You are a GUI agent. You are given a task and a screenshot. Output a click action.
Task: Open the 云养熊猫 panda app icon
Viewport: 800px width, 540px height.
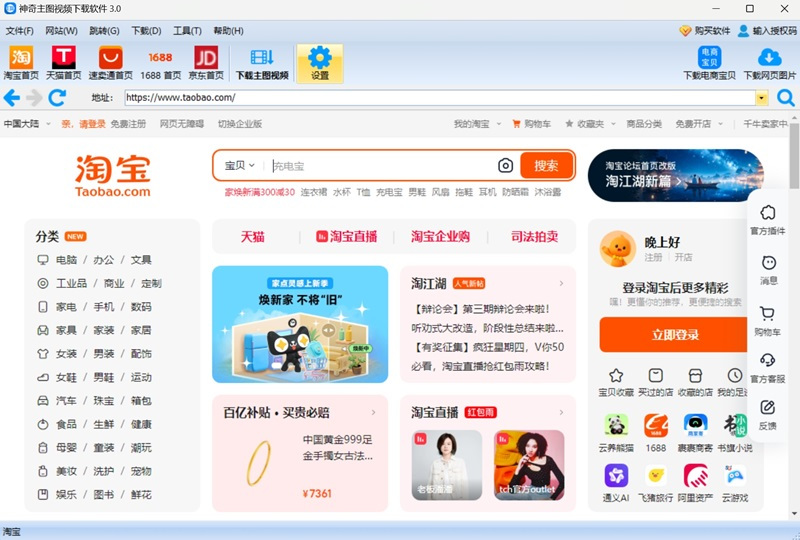pyautogui.click(x=616, y=425)
